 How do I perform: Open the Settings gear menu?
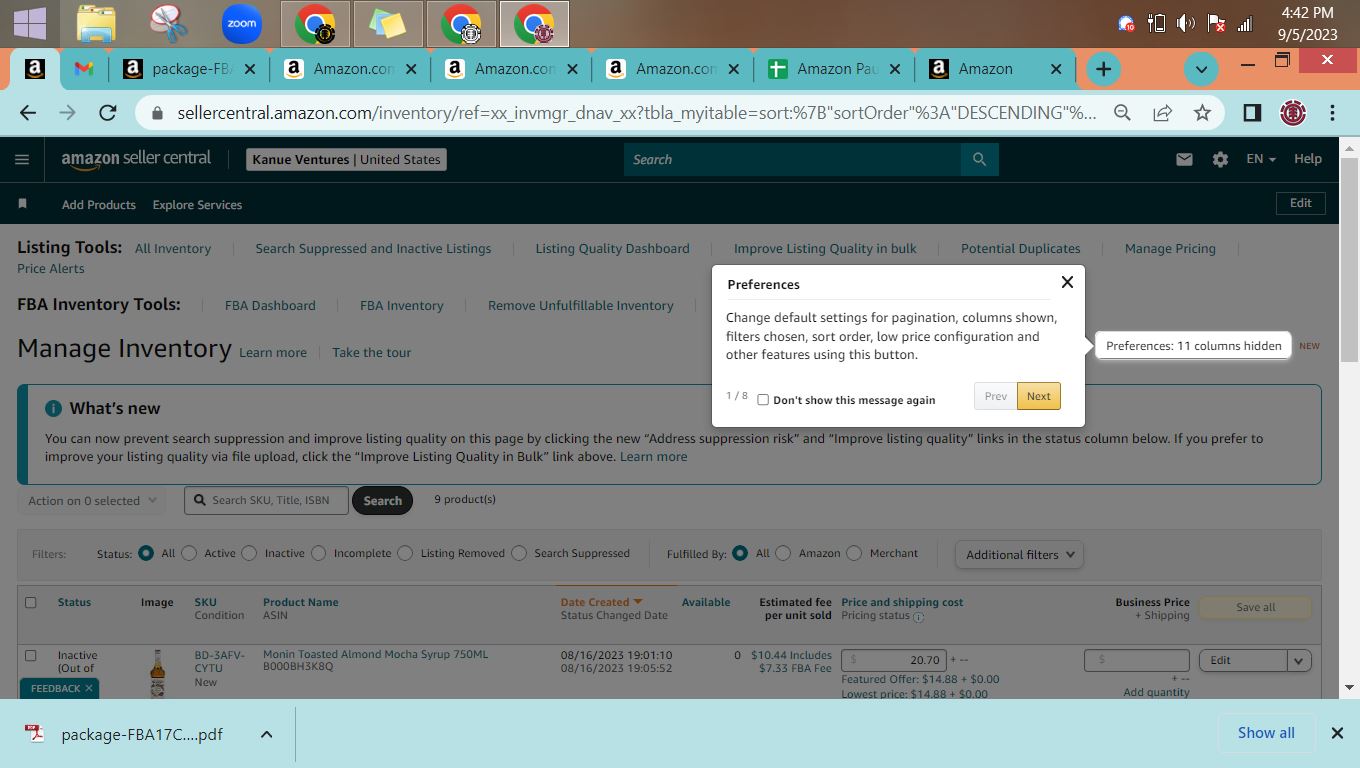(x=1220, y=159)
